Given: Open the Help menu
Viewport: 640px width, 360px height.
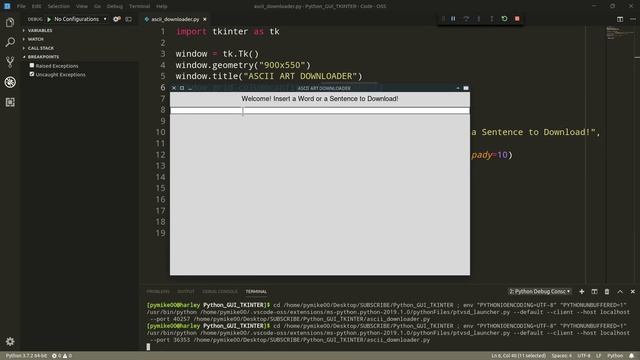Looking at the screenshot, I should (x=162, y=6).
